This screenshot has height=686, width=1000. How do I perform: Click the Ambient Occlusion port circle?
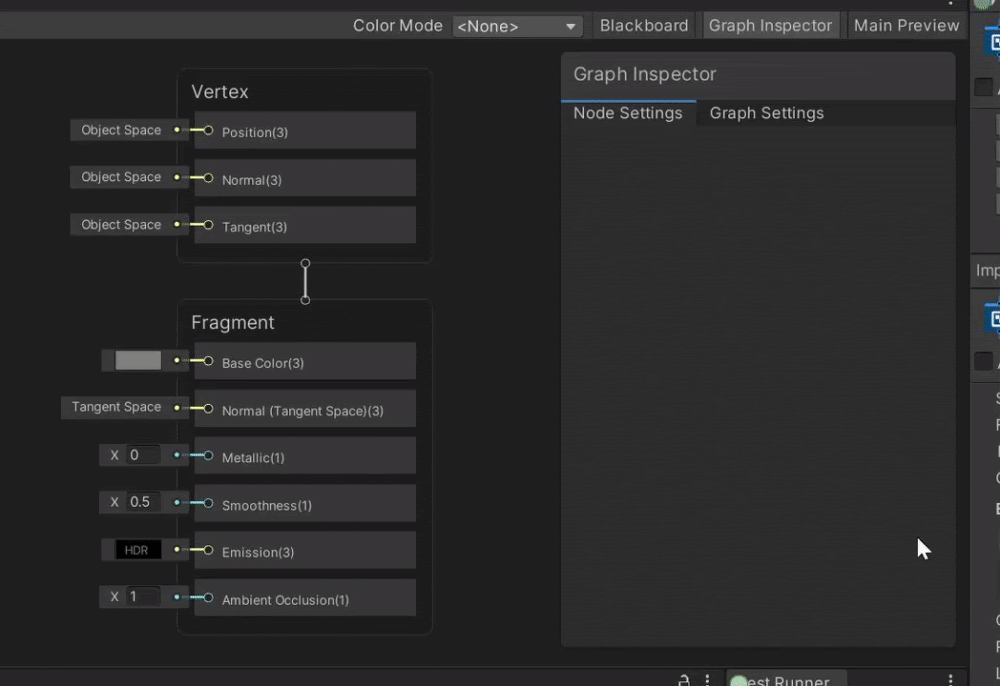click(208, 597)
